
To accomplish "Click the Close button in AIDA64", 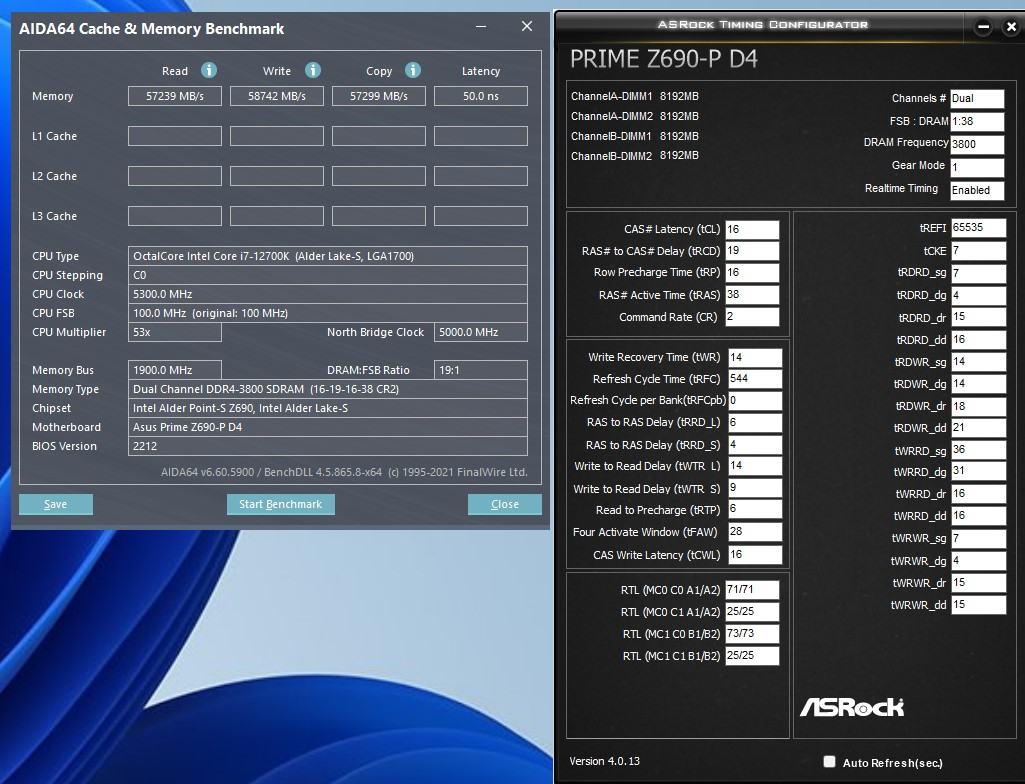I will coord(505,504).
